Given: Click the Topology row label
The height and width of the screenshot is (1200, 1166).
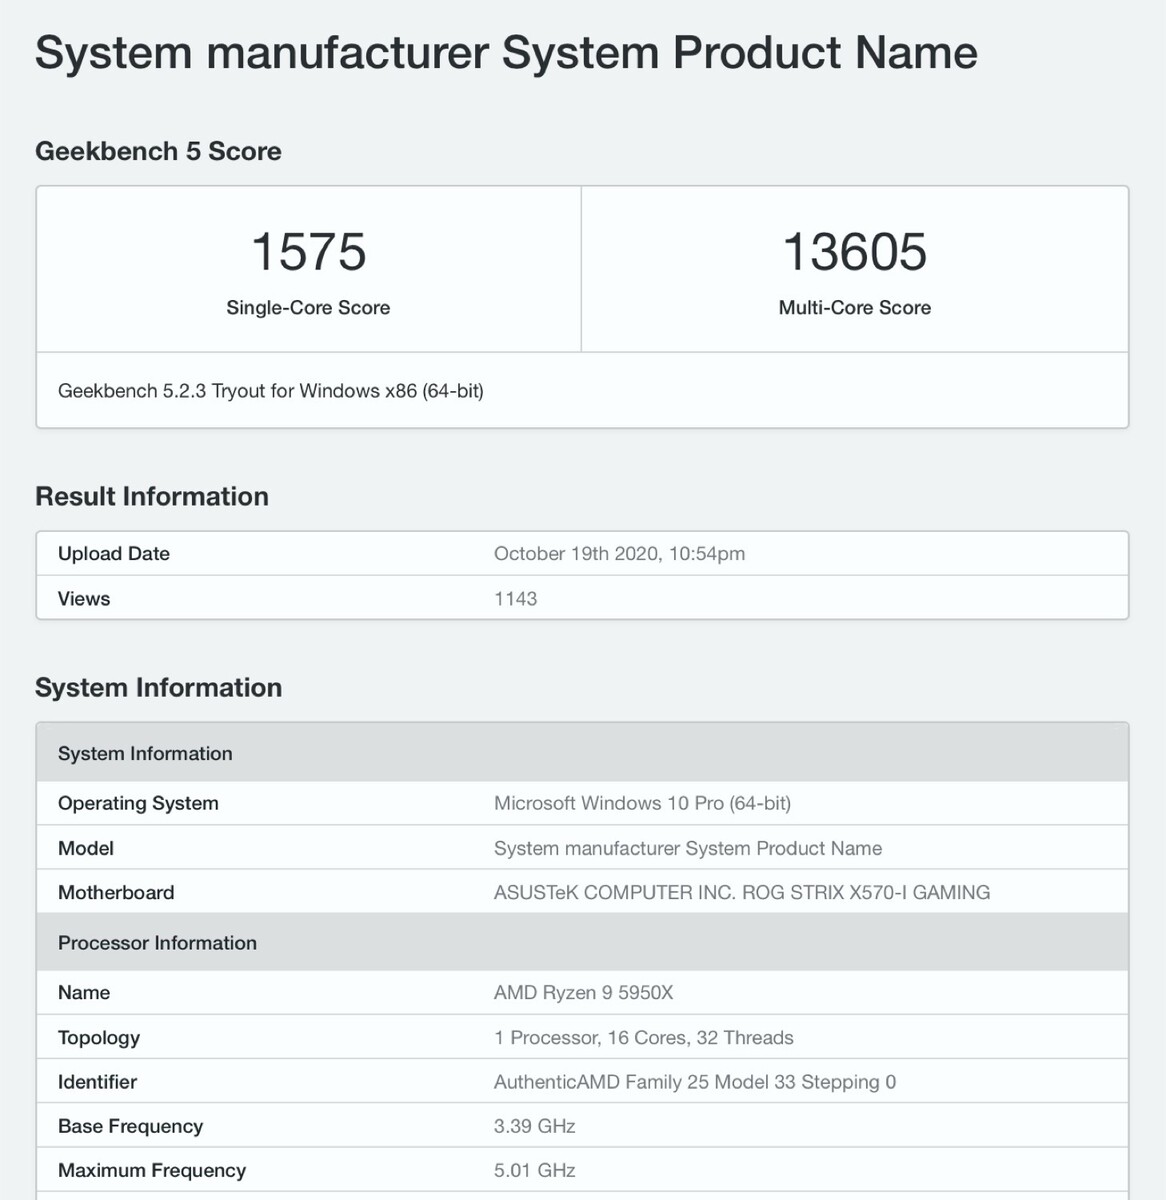Looking at the screenshot, I should [x=99, y=1037].
